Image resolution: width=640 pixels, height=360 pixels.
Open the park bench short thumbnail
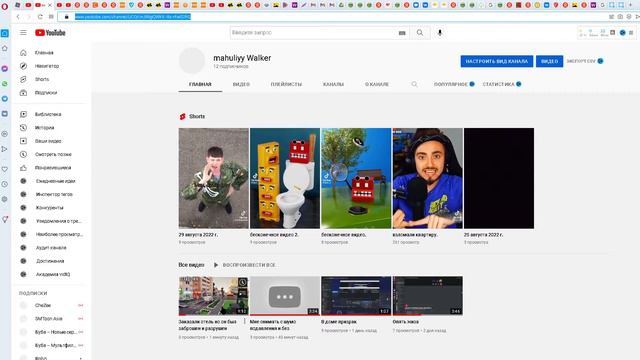click(x=356, y=178)
